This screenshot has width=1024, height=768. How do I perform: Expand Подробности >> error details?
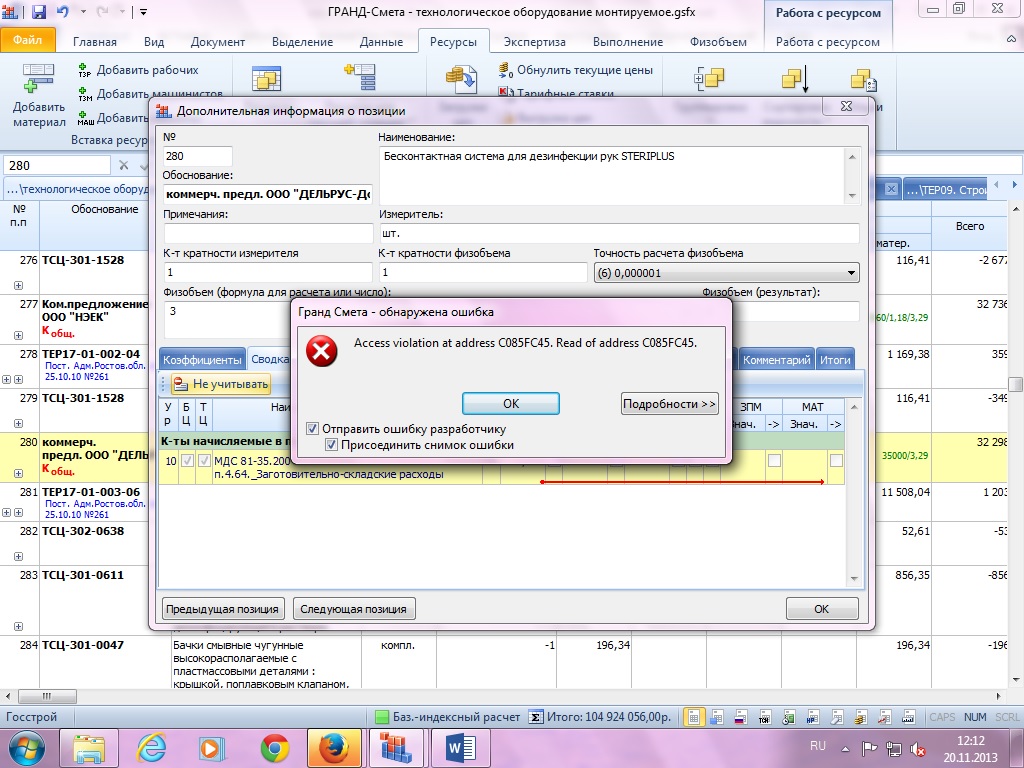point(669,404)
